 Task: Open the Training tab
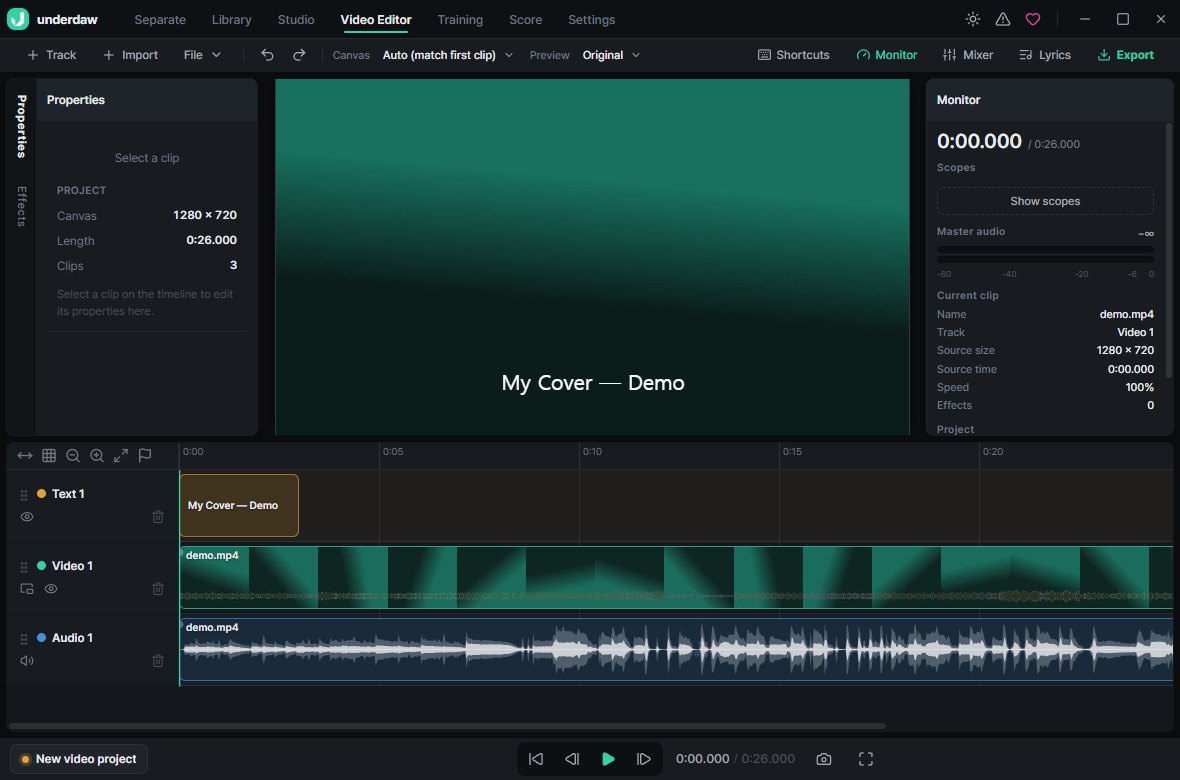point(460,20)
